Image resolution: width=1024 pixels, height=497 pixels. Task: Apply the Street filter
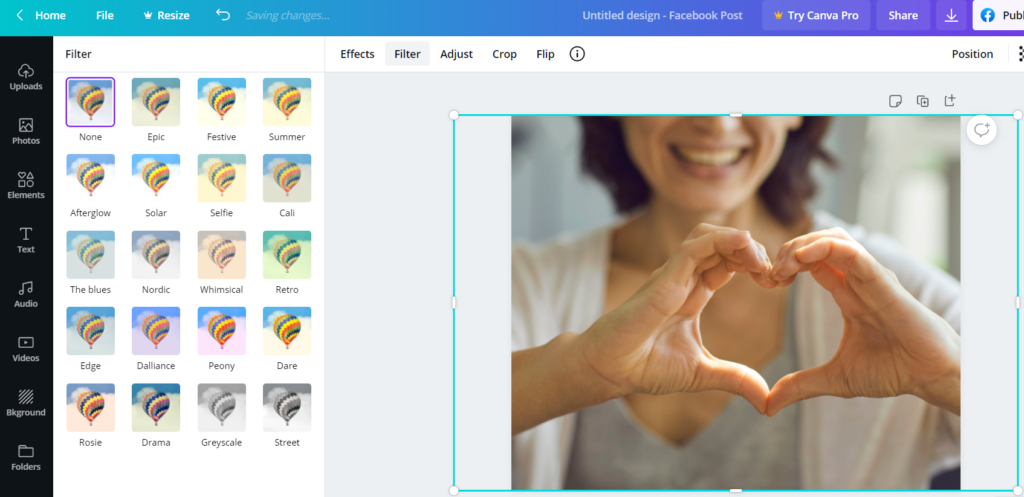tap(287, 408)
